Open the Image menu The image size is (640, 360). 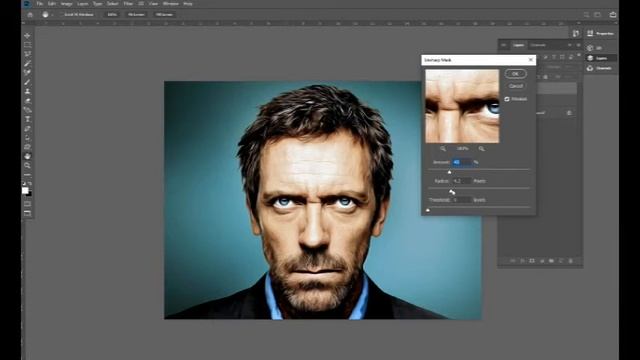[66, 4]
